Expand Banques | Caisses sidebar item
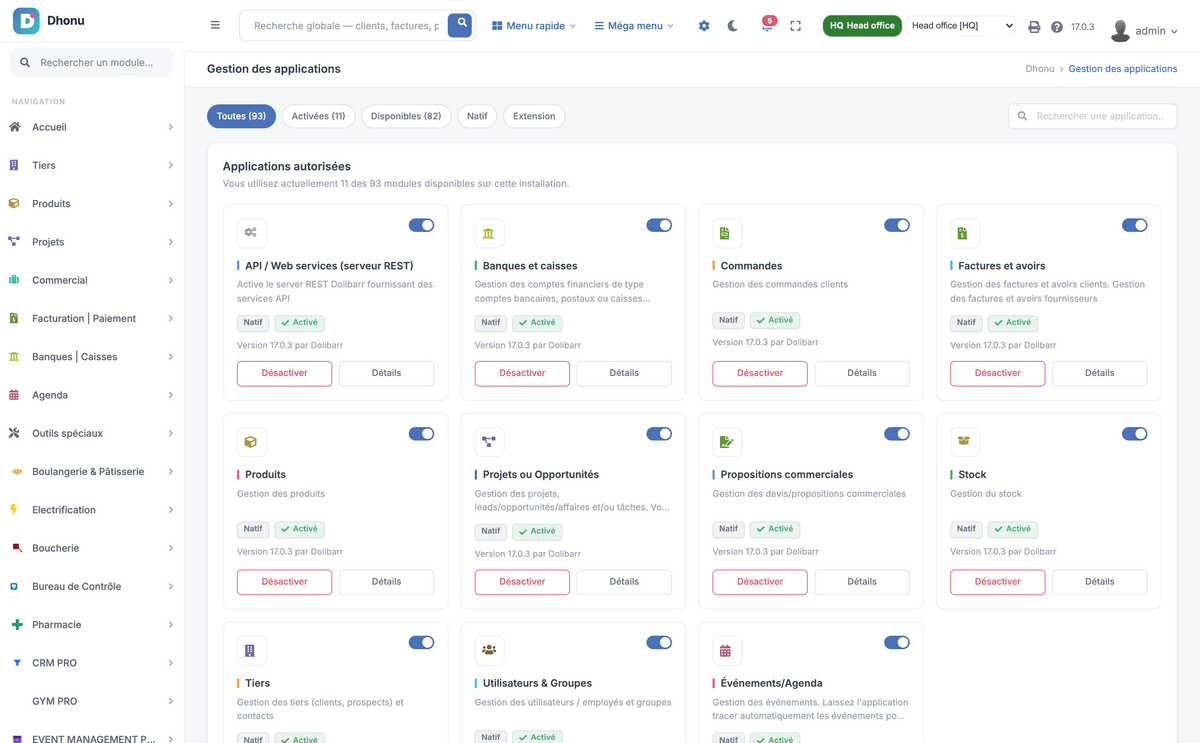The height and width of the screenshot is (743, 1200). pyautogui.click(x=92, y=356)
